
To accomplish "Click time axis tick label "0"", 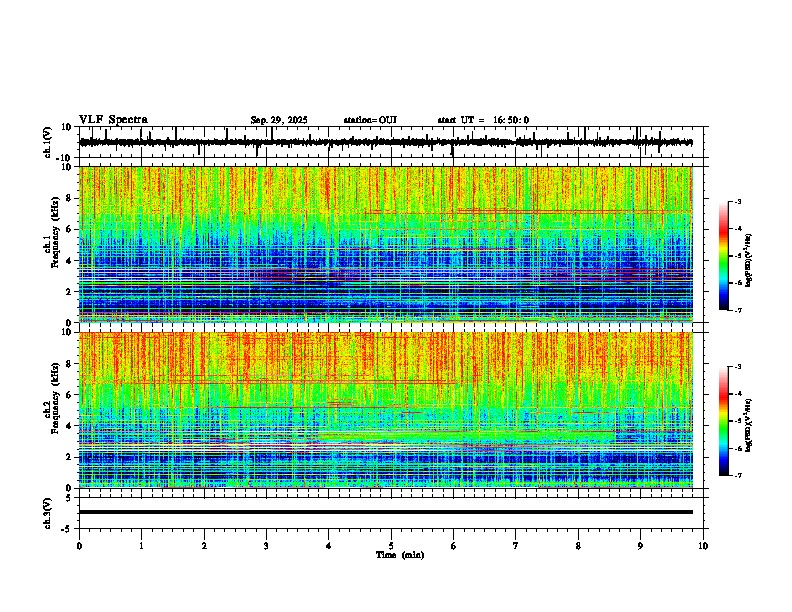I will pyautogui.click(x=79, y=546).
